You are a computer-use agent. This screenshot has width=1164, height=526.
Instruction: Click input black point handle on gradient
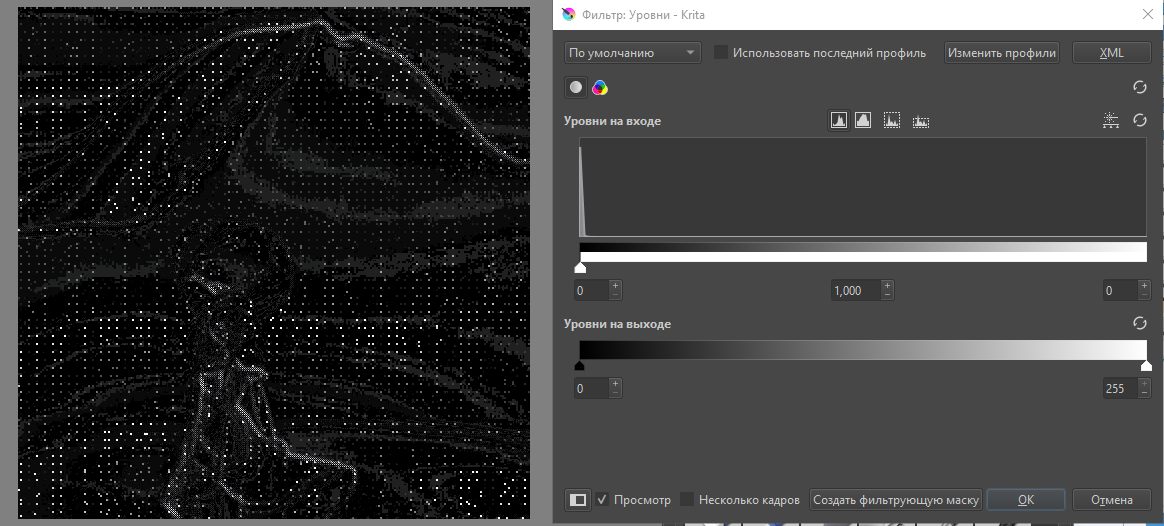(580, 267)
